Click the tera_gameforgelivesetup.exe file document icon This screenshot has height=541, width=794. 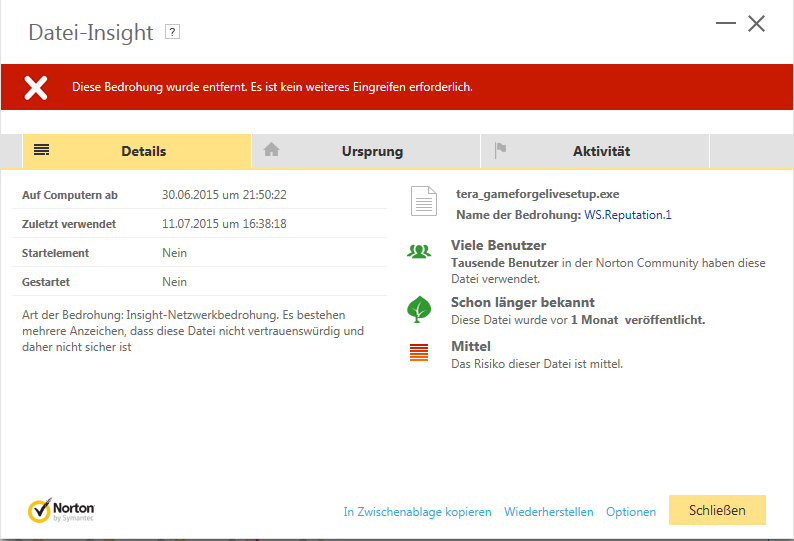point(424,201)
